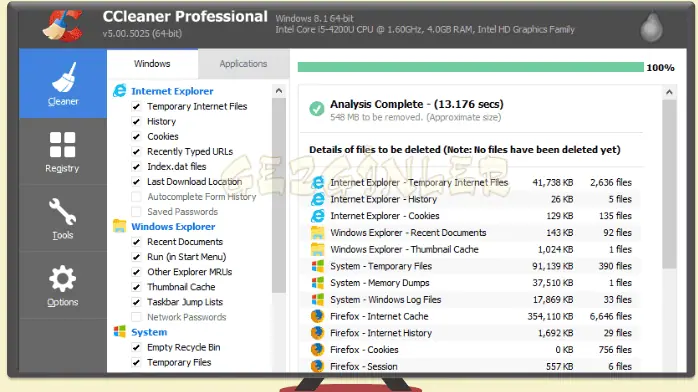Uncheck Temporary Internet Files checkbox
The width and height of the screenshot is (698, 392).
click(136, 106)
